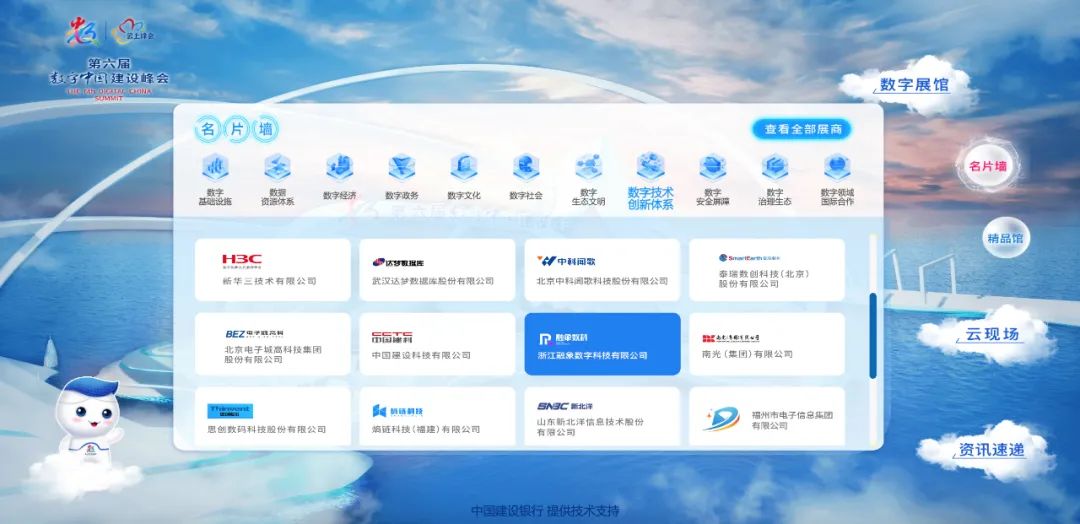Switch to the 数字经济 tab label
This screenshot has width=1080, height=524.
click(x=340, y=196)
